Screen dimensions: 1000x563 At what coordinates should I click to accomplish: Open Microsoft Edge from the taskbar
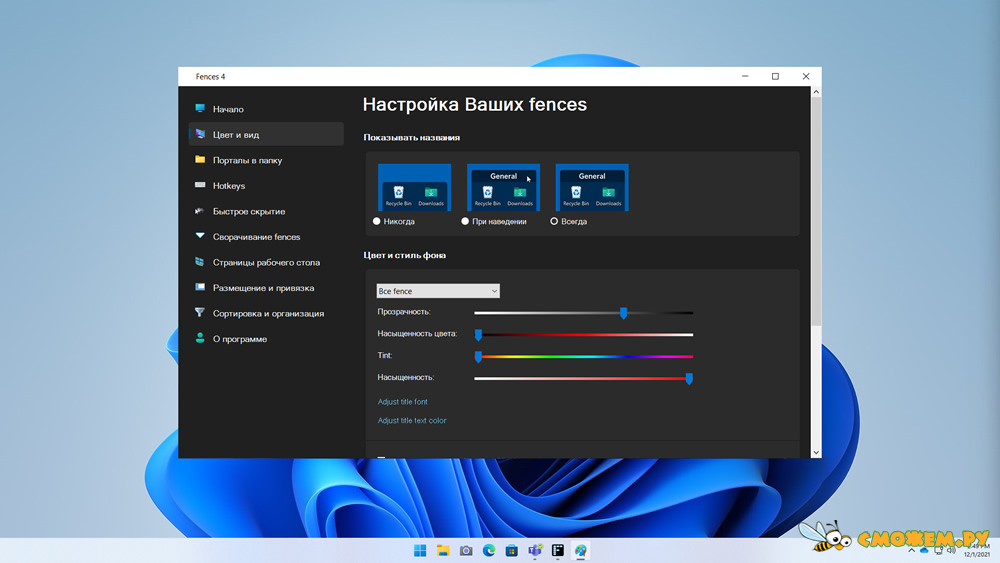click(489, 550)
